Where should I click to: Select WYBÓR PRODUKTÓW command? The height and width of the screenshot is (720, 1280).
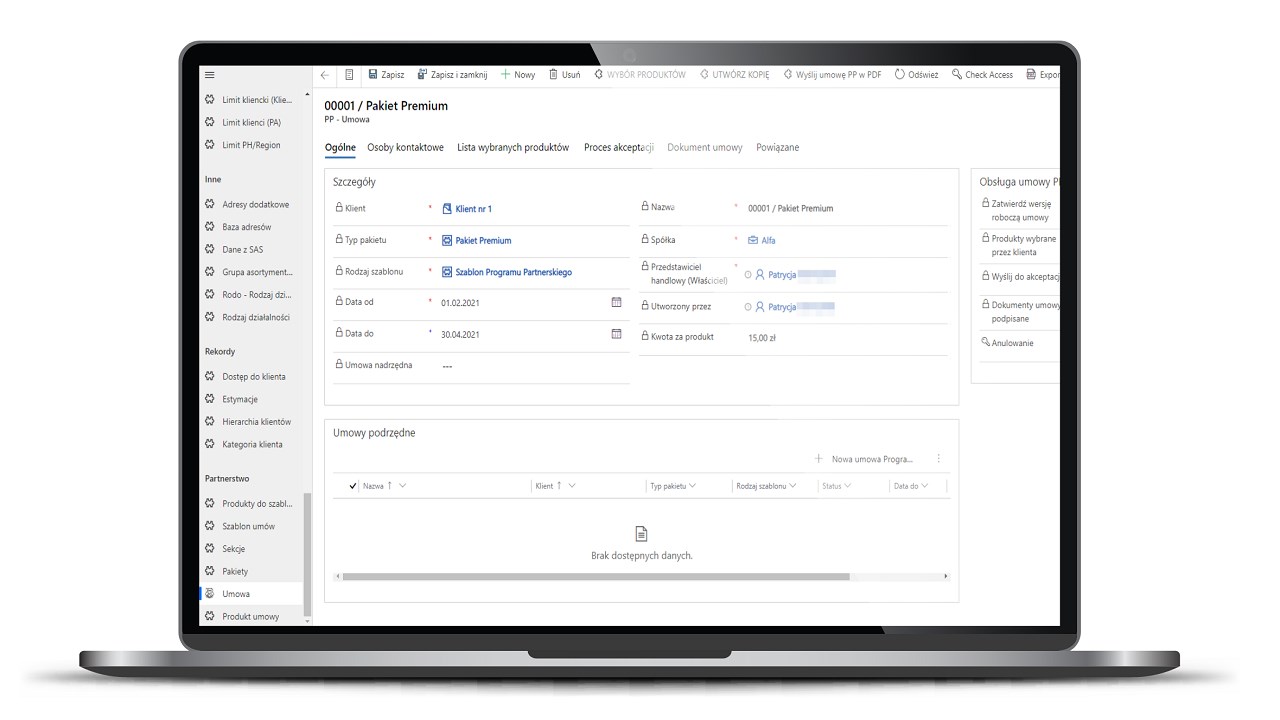click(640, 75)
